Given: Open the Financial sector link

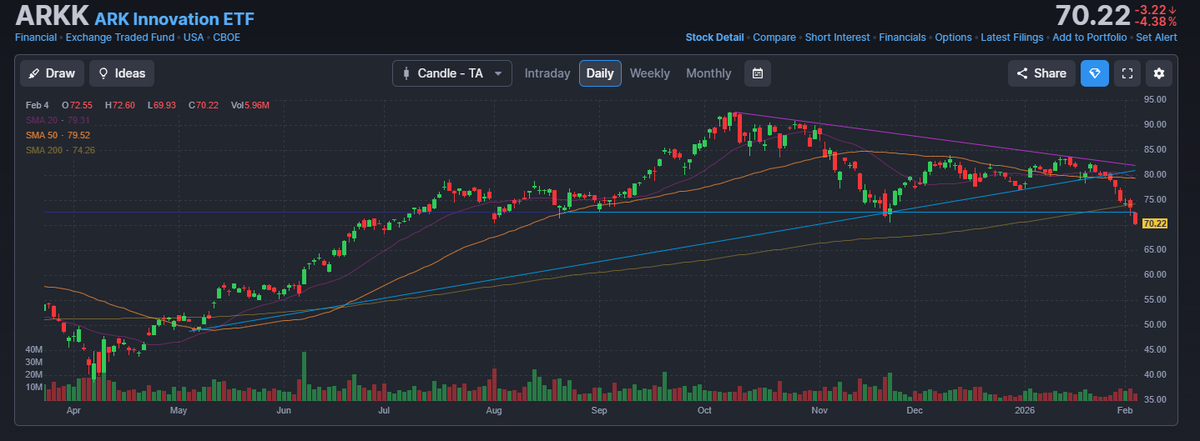Looking at the screenshot, I should [36, 37].
